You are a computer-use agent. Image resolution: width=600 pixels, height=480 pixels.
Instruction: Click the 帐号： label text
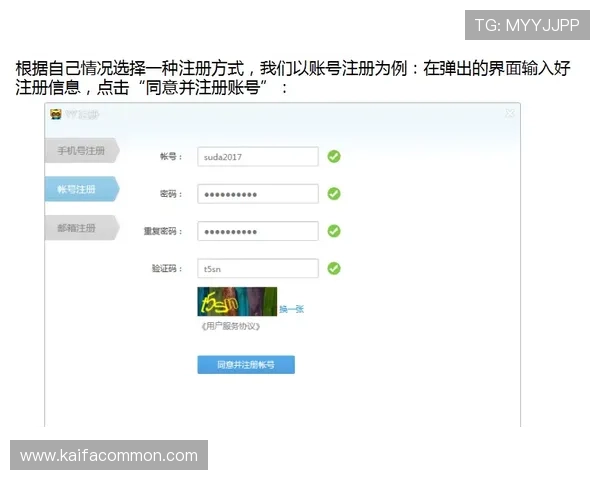[171, 157]
